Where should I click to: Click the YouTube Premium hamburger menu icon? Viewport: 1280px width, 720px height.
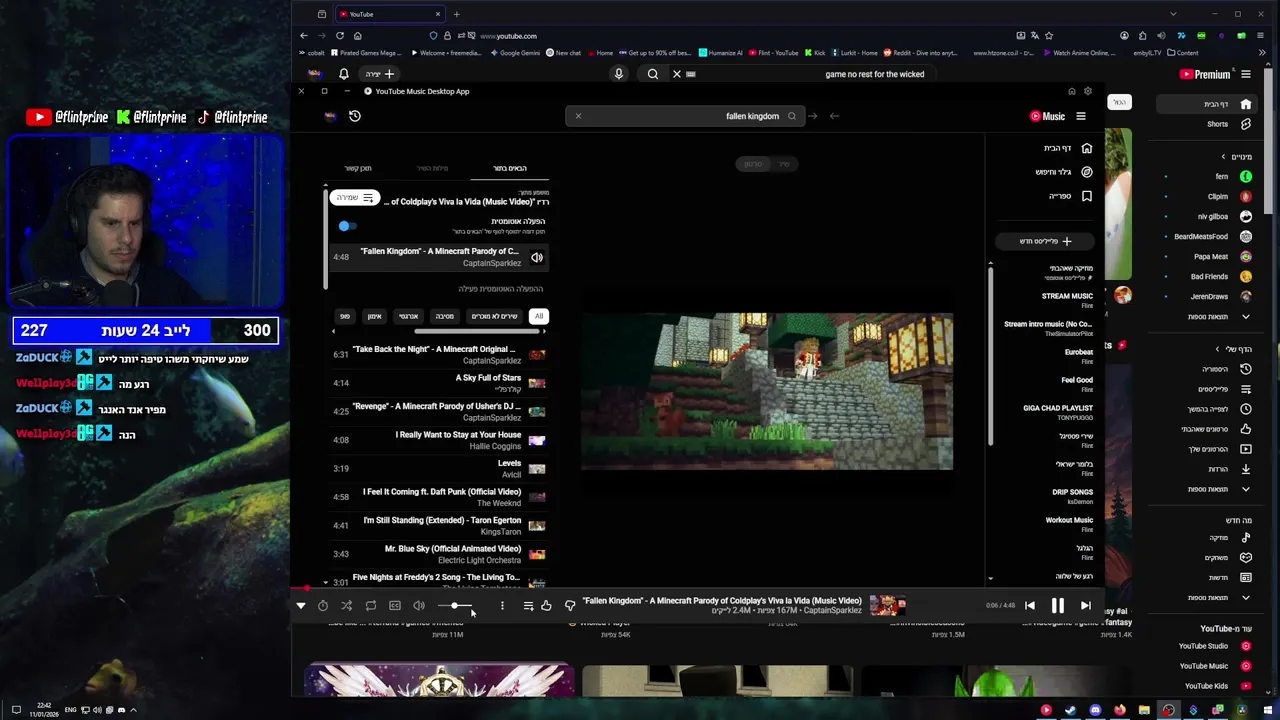[1246, 74]
